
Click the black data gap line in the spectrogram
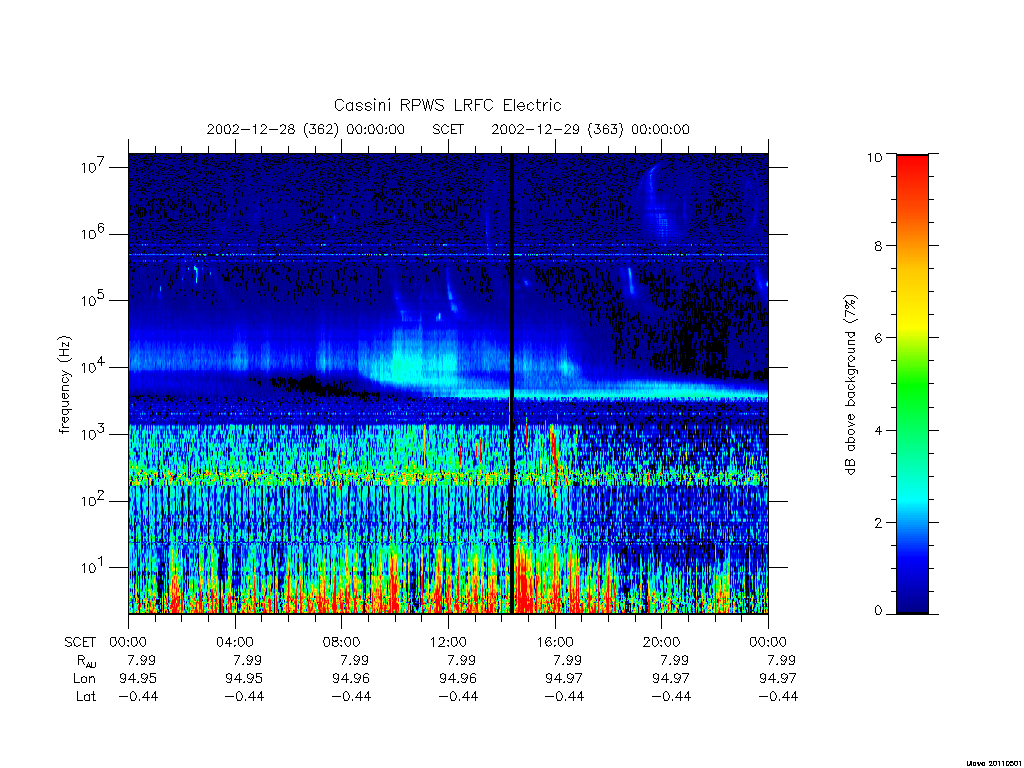(512, 383)
